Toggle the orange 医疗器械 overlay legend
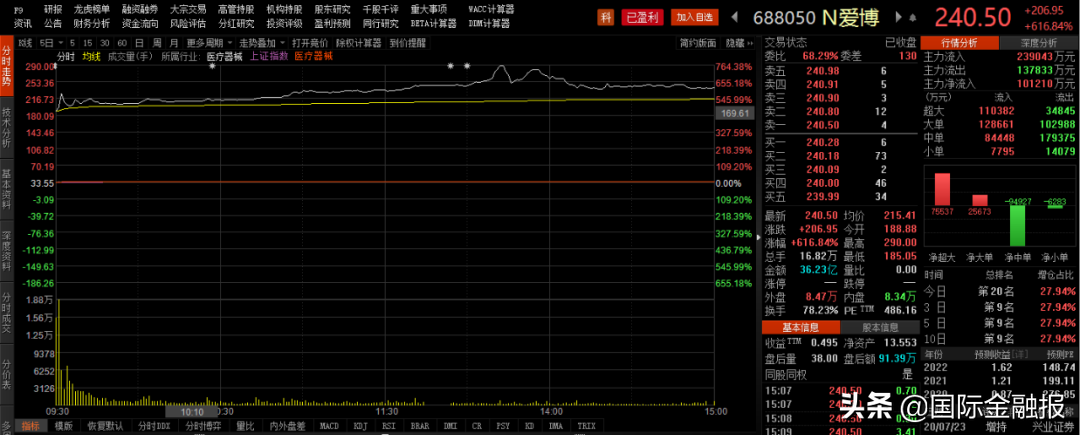Viewport: 1080px width, 435px height. pos(313,56)
